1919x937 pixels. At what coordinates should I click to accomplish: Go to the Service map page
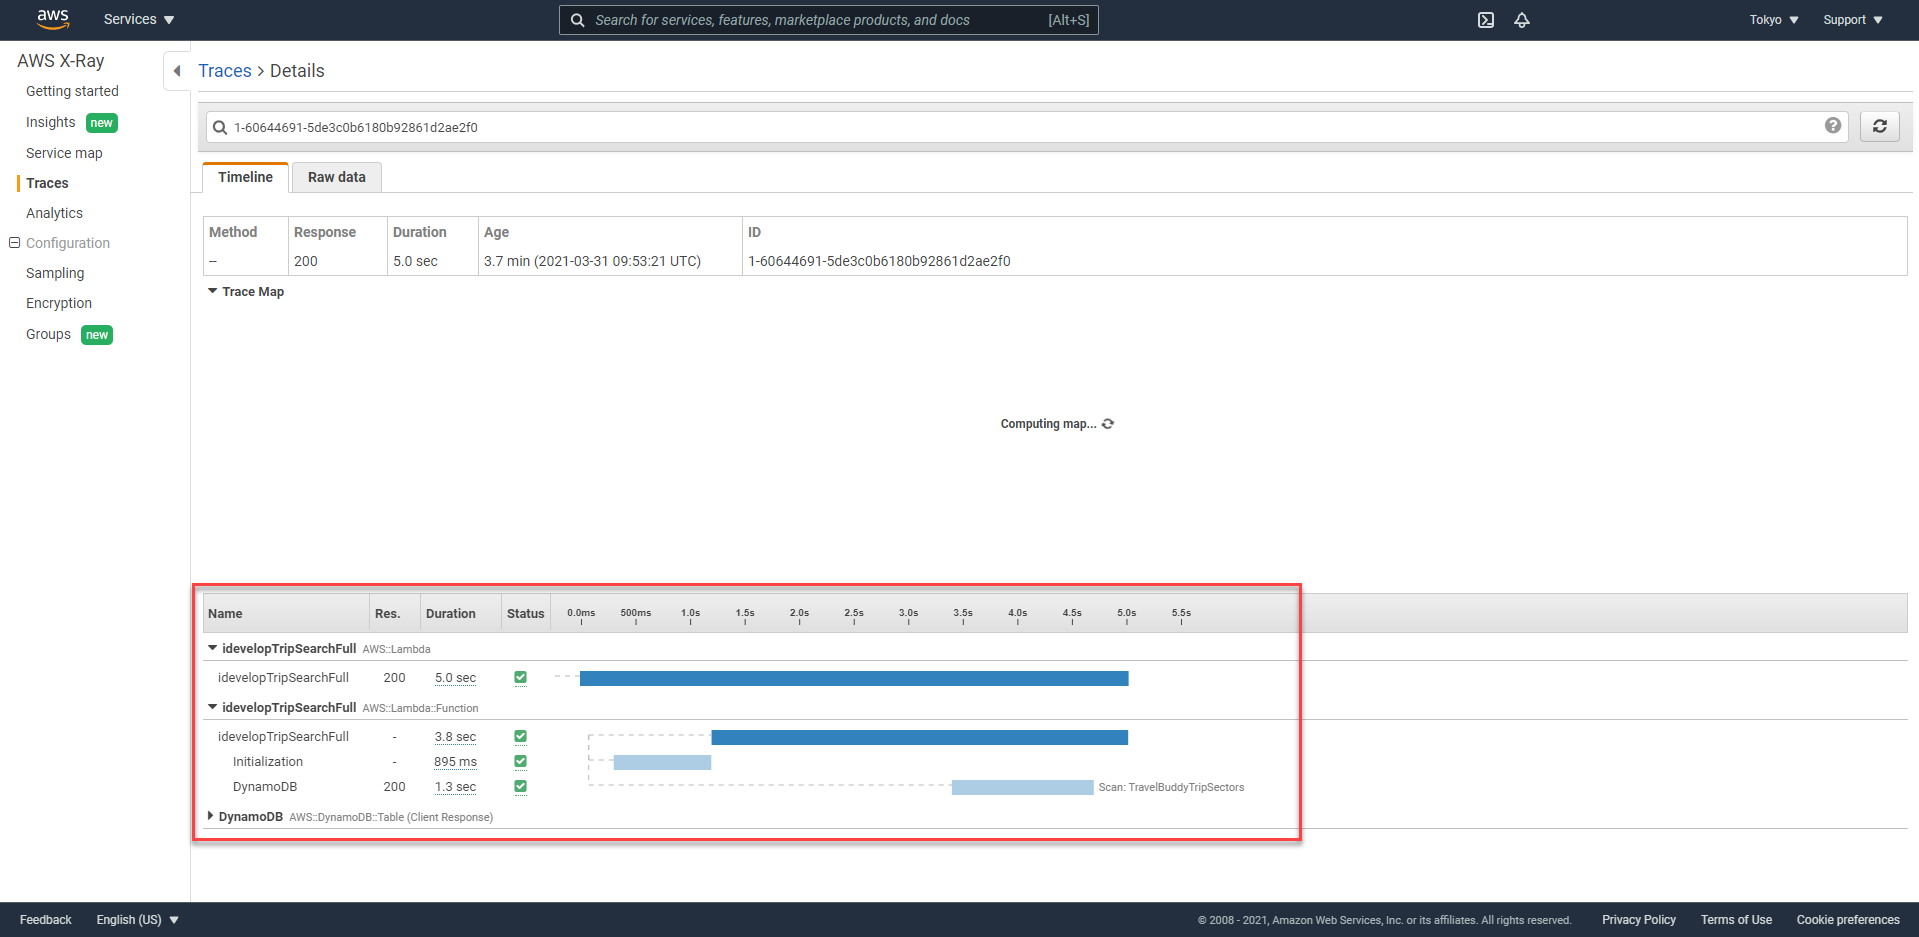(64, 153)
